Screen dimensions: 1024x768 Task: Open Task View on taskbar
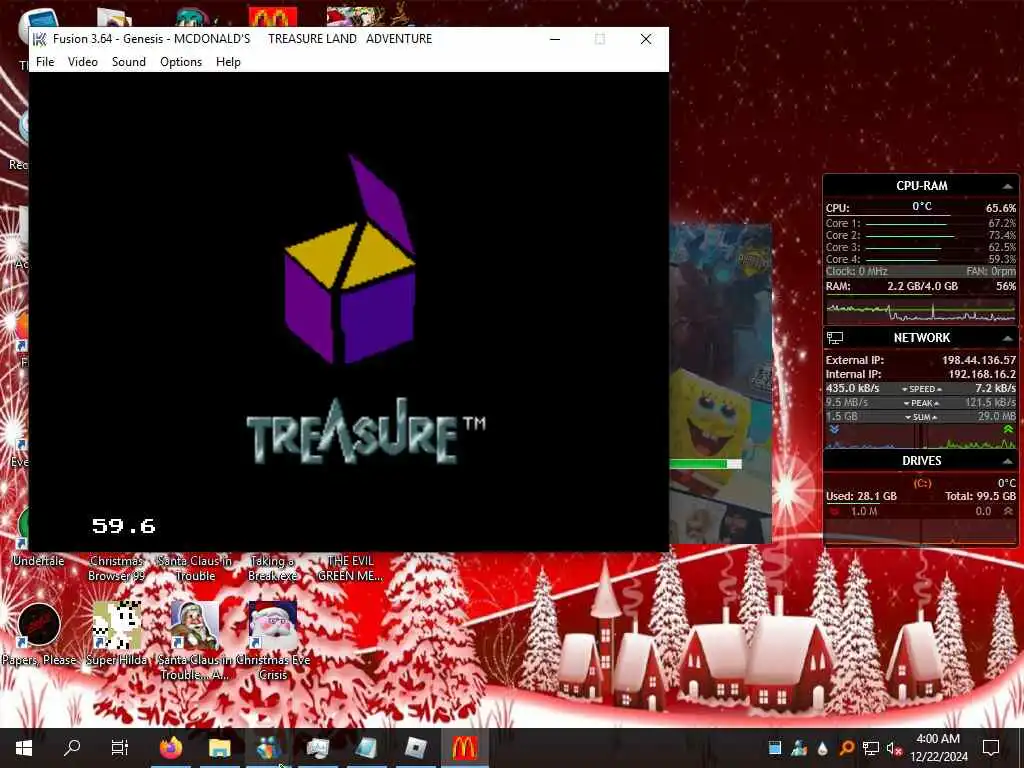coord(120,748)
